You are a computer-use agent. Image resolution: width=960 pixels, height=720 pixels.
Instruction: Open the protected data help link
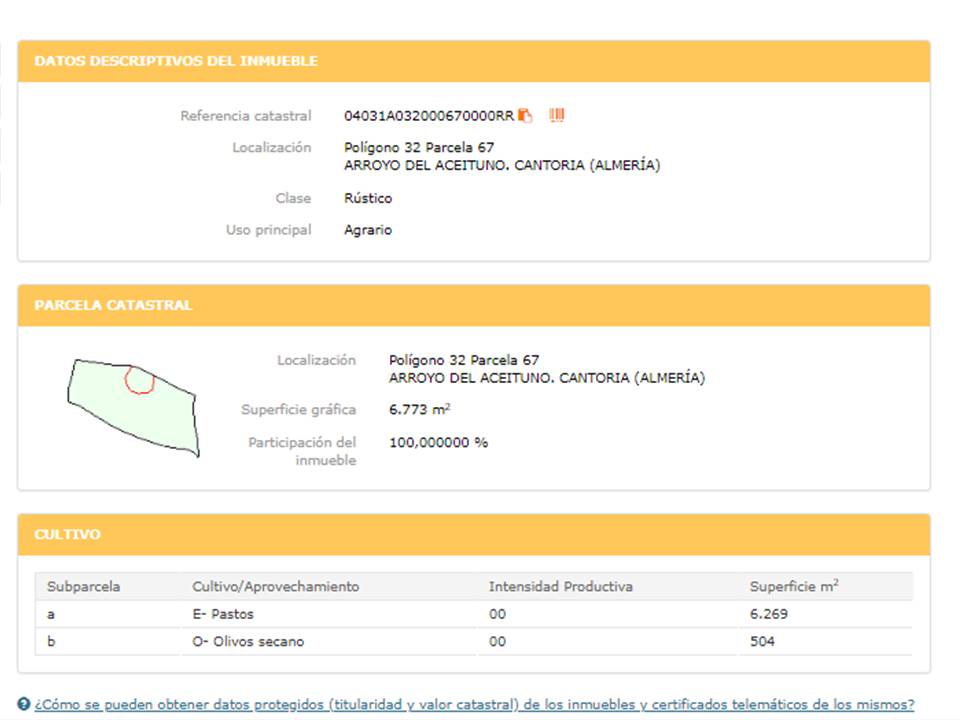474,704
